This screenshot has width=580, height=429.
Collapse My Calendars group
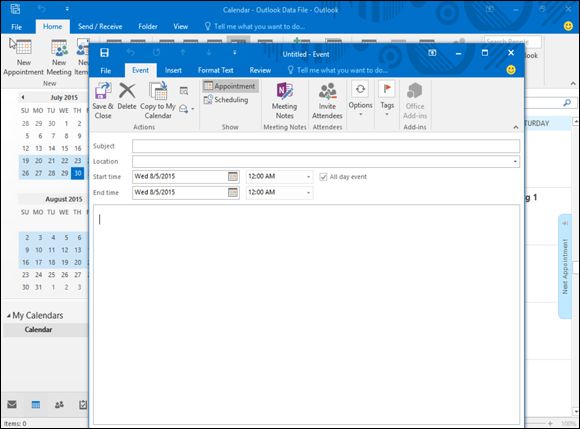pyautogui.click(x=9, y=315)
